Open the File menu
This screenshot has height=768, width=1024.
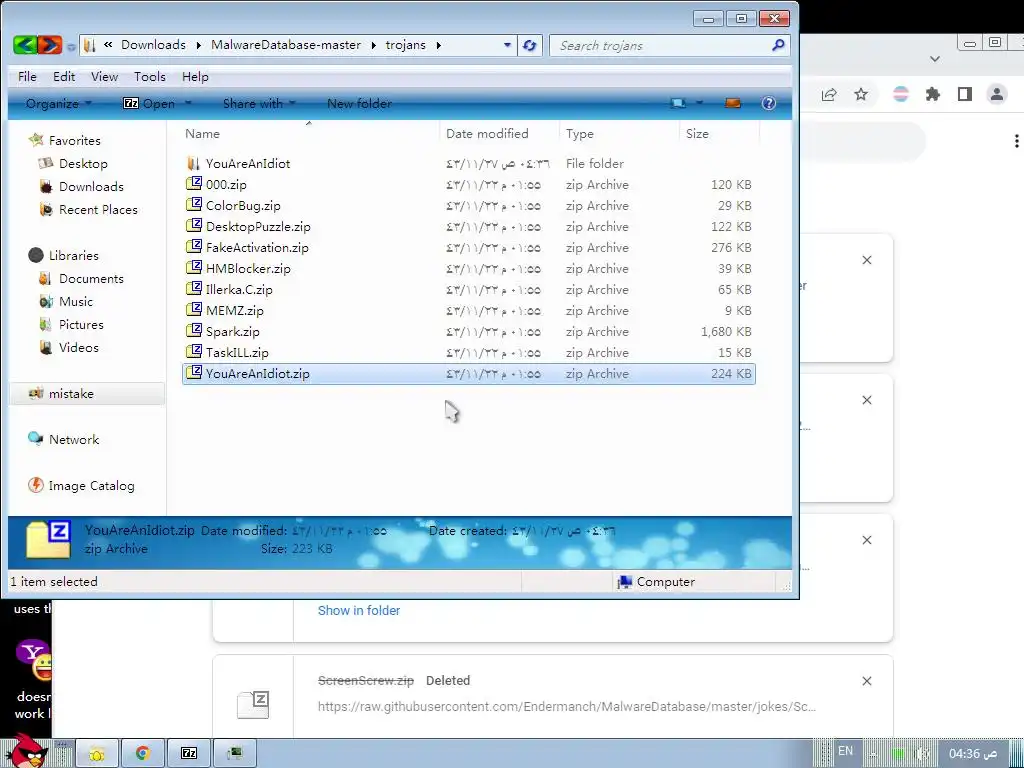(x=27, y=76)
